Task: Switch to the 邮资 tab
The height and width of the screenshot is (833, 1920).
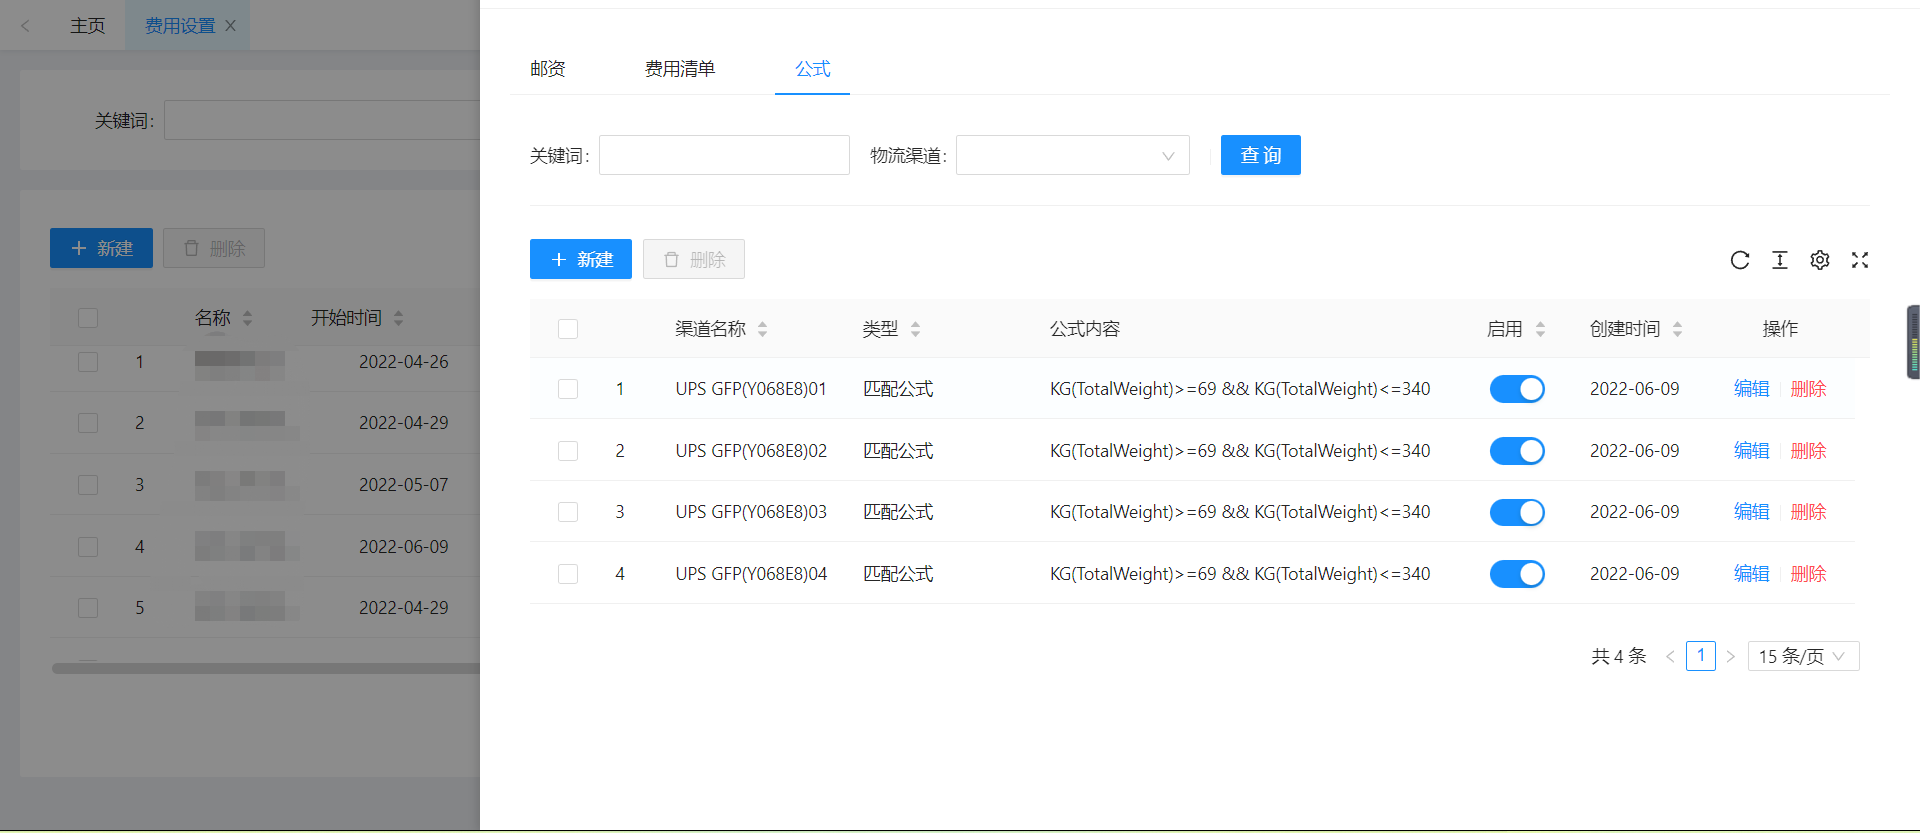Action: 548,69
